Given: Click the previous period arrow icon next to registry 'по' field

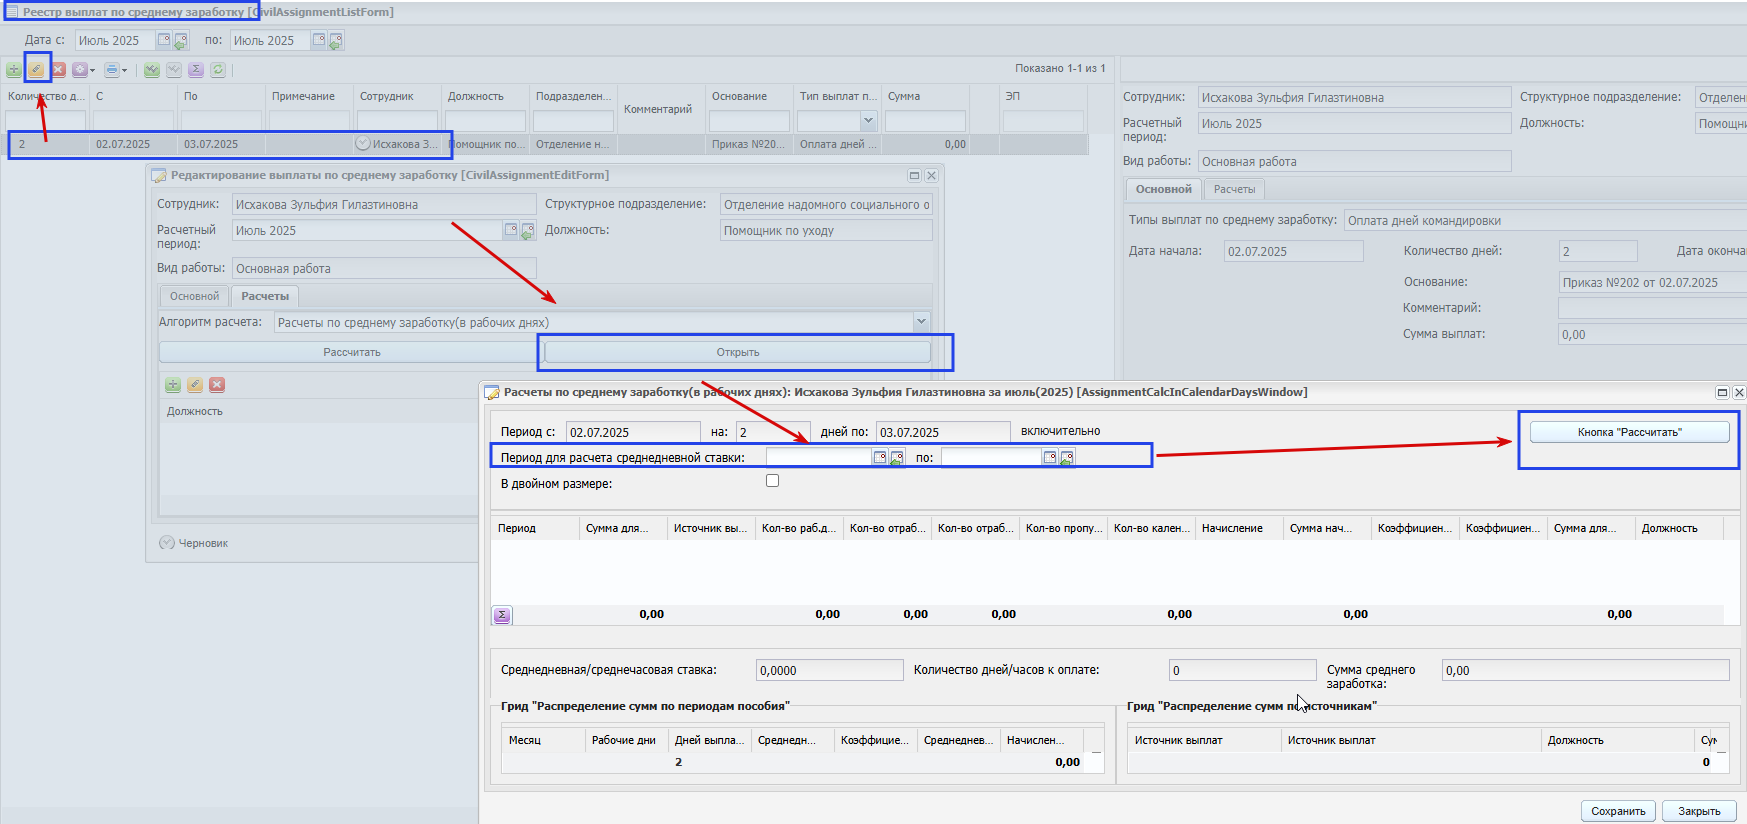Looking at the screenshot, I should tap(336, 41).
